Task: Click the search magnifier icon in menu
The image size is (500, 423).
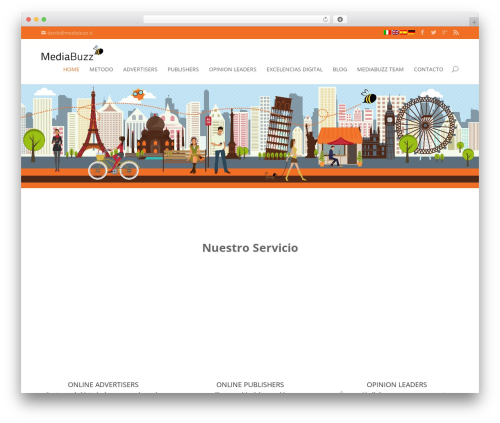Action: tap(455, 69)
